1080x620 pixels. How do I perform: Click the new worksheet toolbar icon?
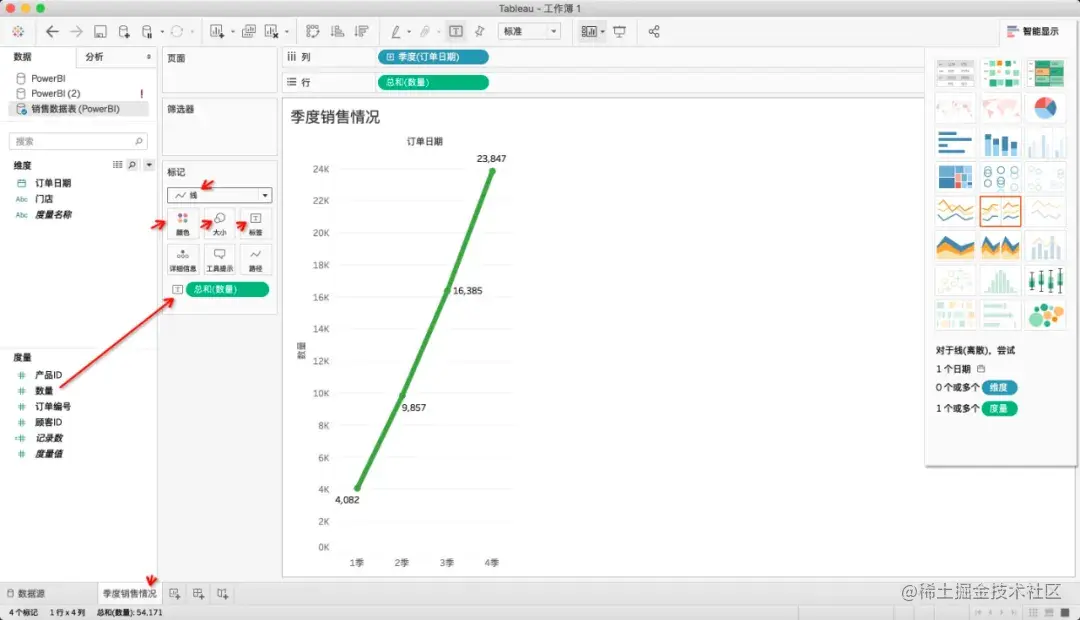(217, 32)
